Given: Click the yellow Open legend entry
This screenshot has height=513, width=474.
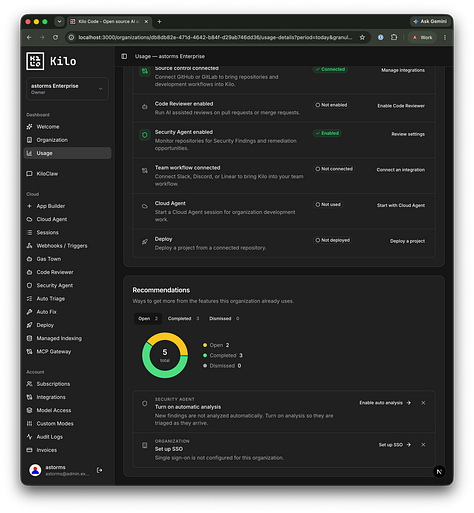Looking at the screenshot, I should point(216,345).
